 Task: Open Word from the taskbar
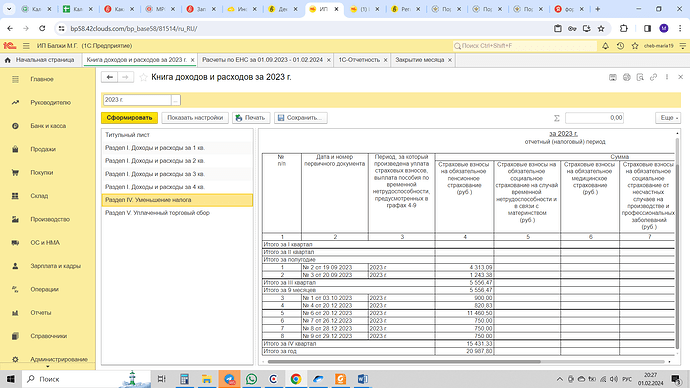(363, 379)
